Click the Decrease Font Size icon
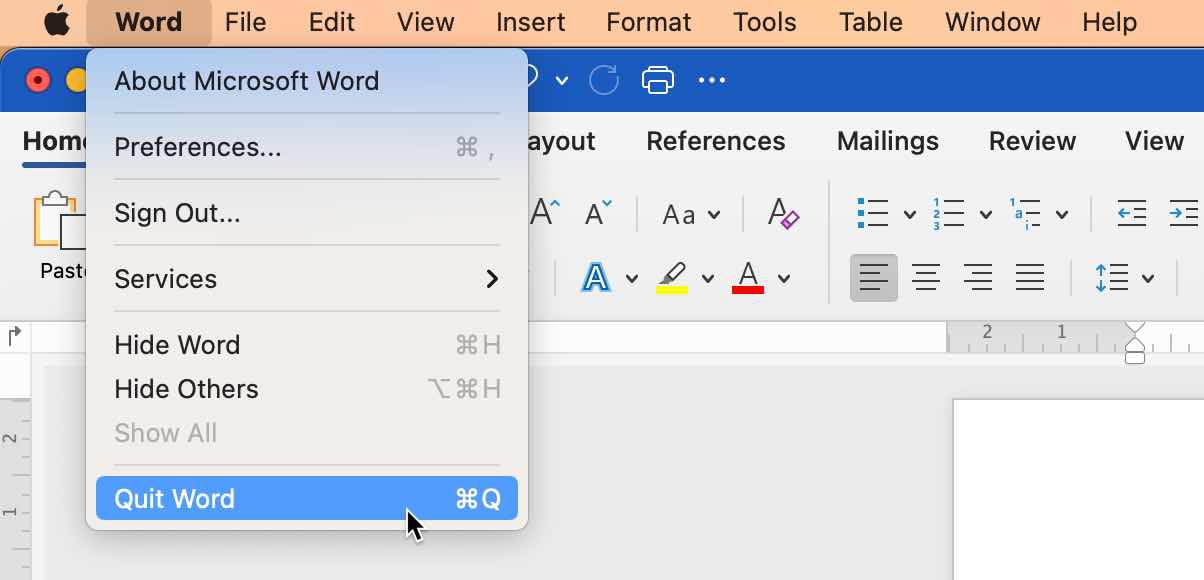This screenshot has height=580, width=1204. click(x=598, y=213)
